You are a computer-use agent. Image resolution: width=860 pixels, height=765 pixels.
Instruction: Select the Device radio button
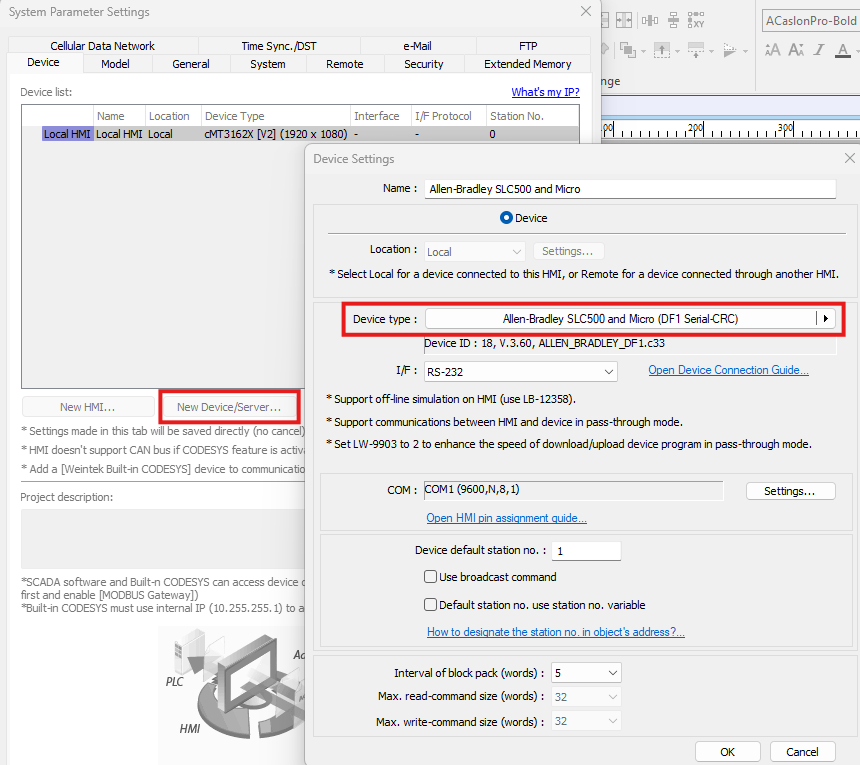[506, 218]
